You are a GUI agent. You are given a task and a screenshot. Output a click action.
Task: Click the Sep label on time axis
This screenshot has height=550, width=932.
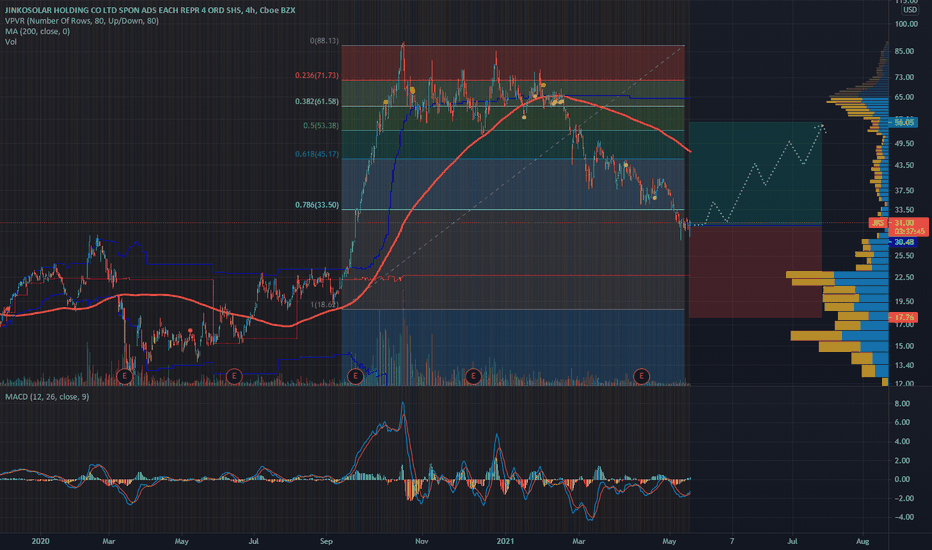coord(326,541)
